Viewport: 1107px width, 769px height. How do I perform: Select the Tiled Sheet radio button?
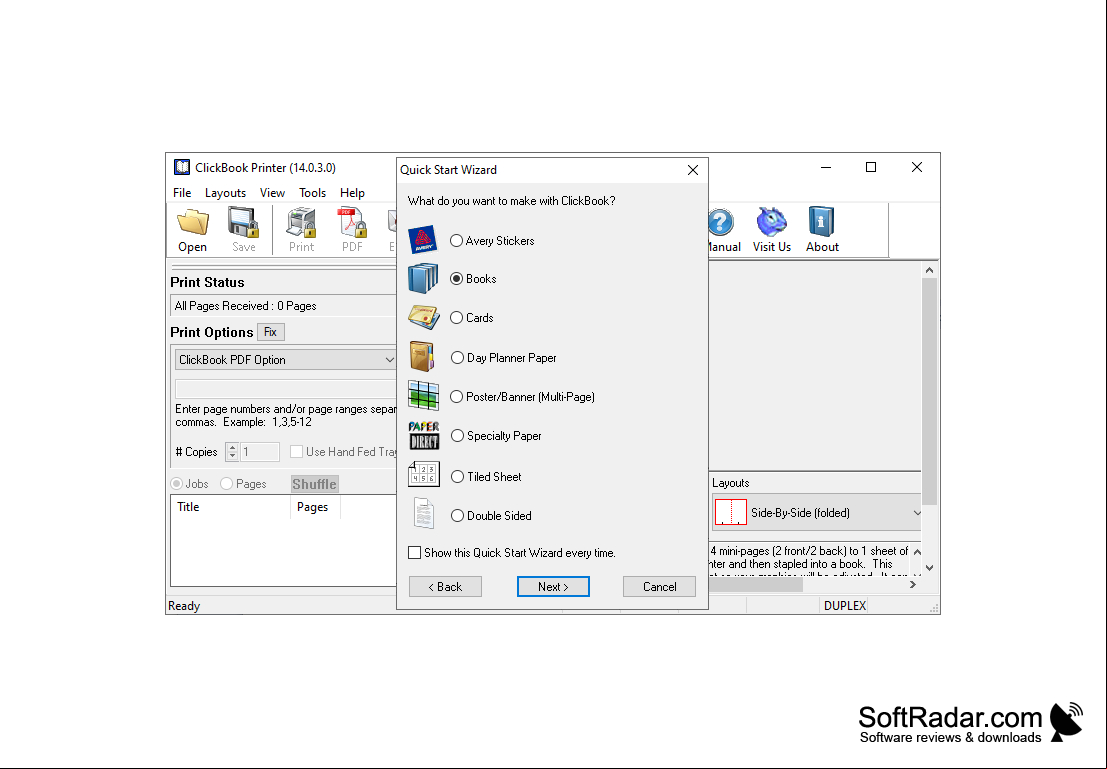tap(457, 477)
